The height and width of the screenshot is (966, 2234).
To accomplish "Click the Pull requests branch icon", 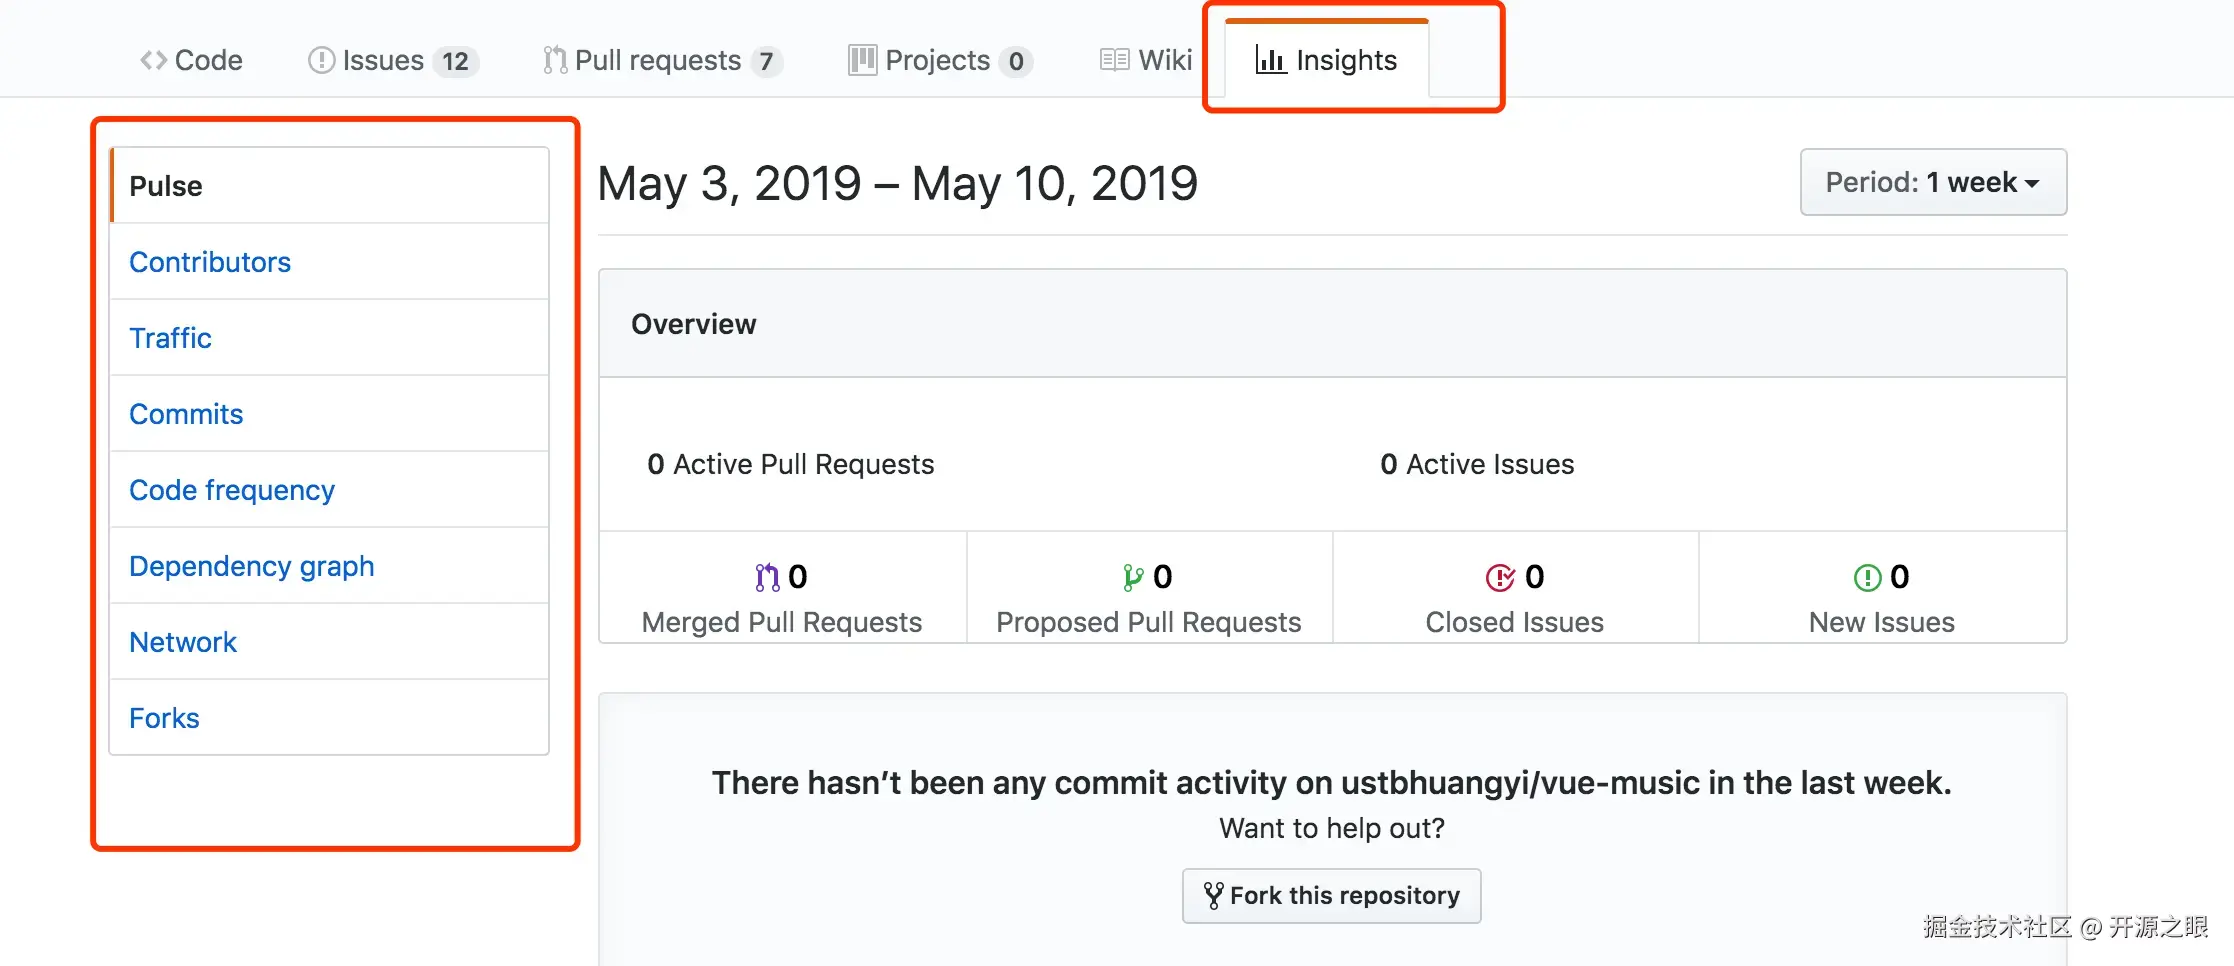I will 555,60.
